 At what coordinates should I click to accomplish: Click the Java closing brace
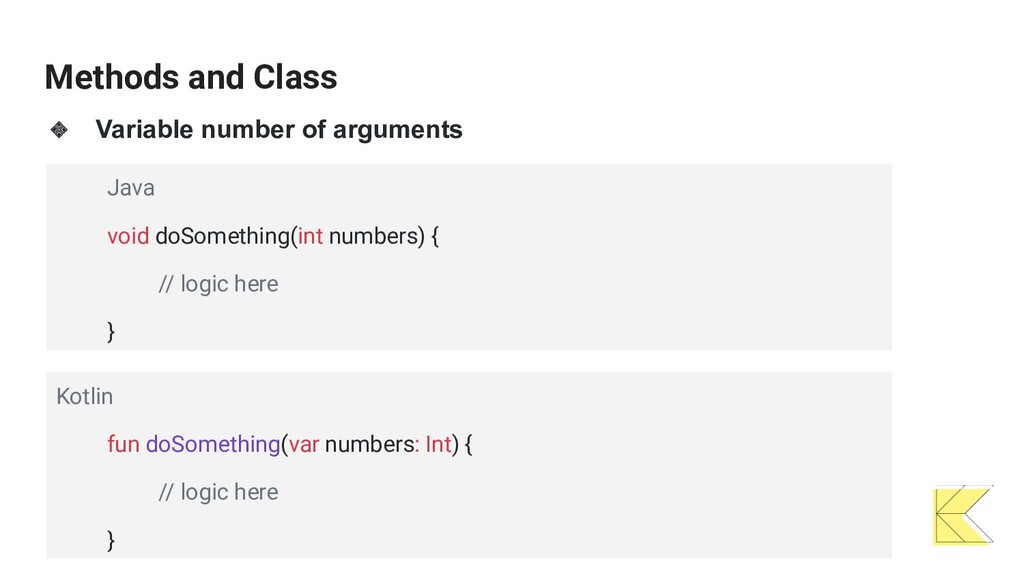coord(110,332)
